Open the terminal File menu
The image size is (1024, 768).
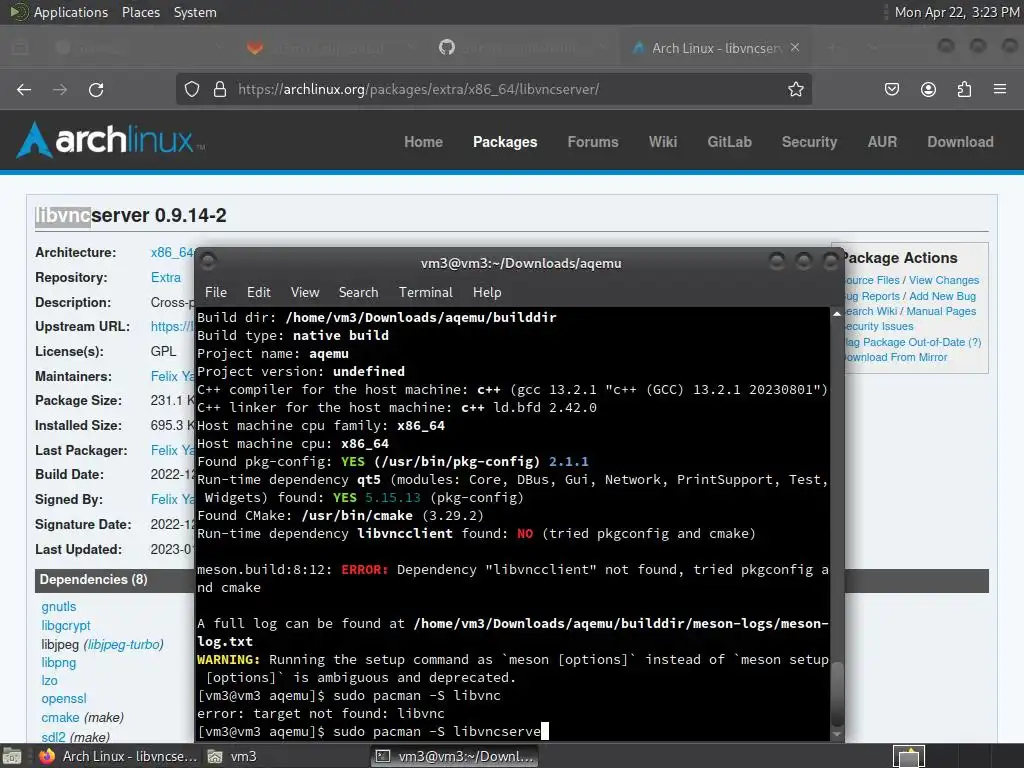[x=216, y=293]
